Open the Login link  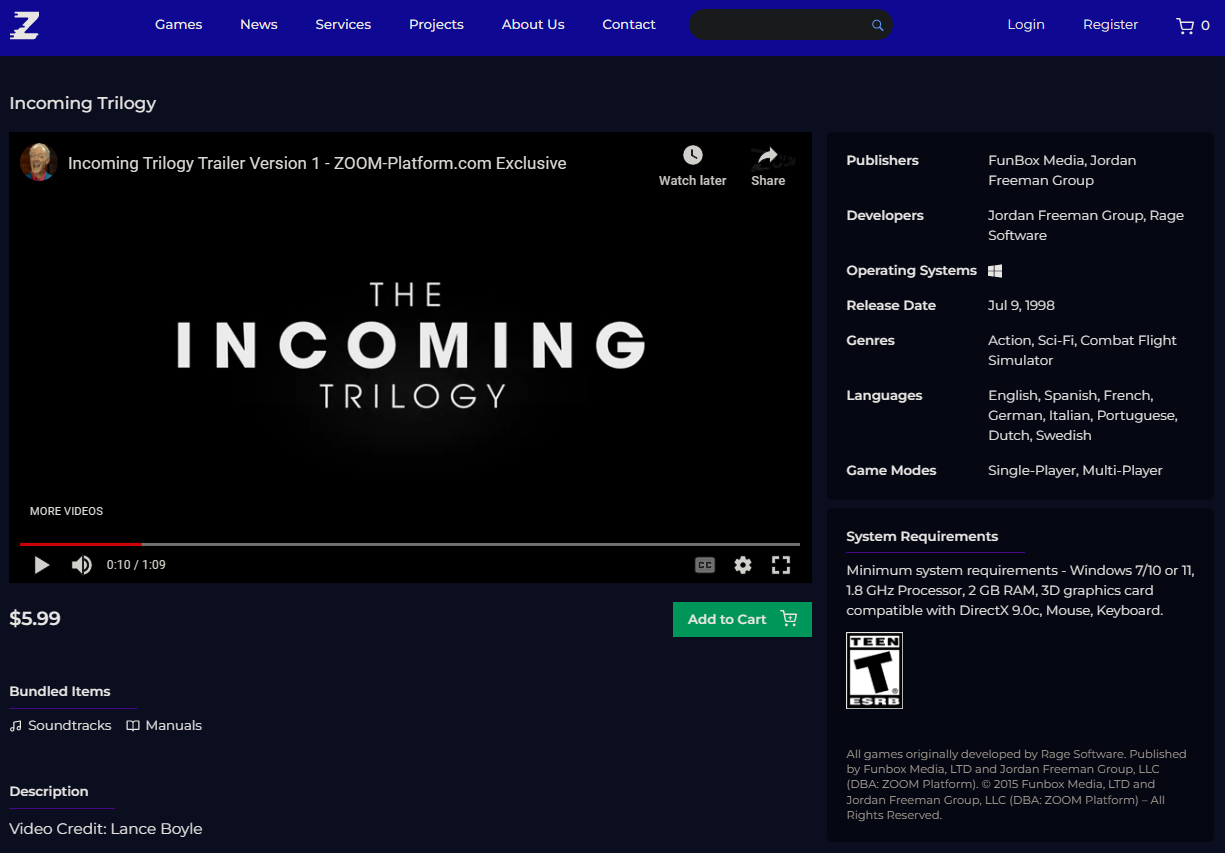1026,25
